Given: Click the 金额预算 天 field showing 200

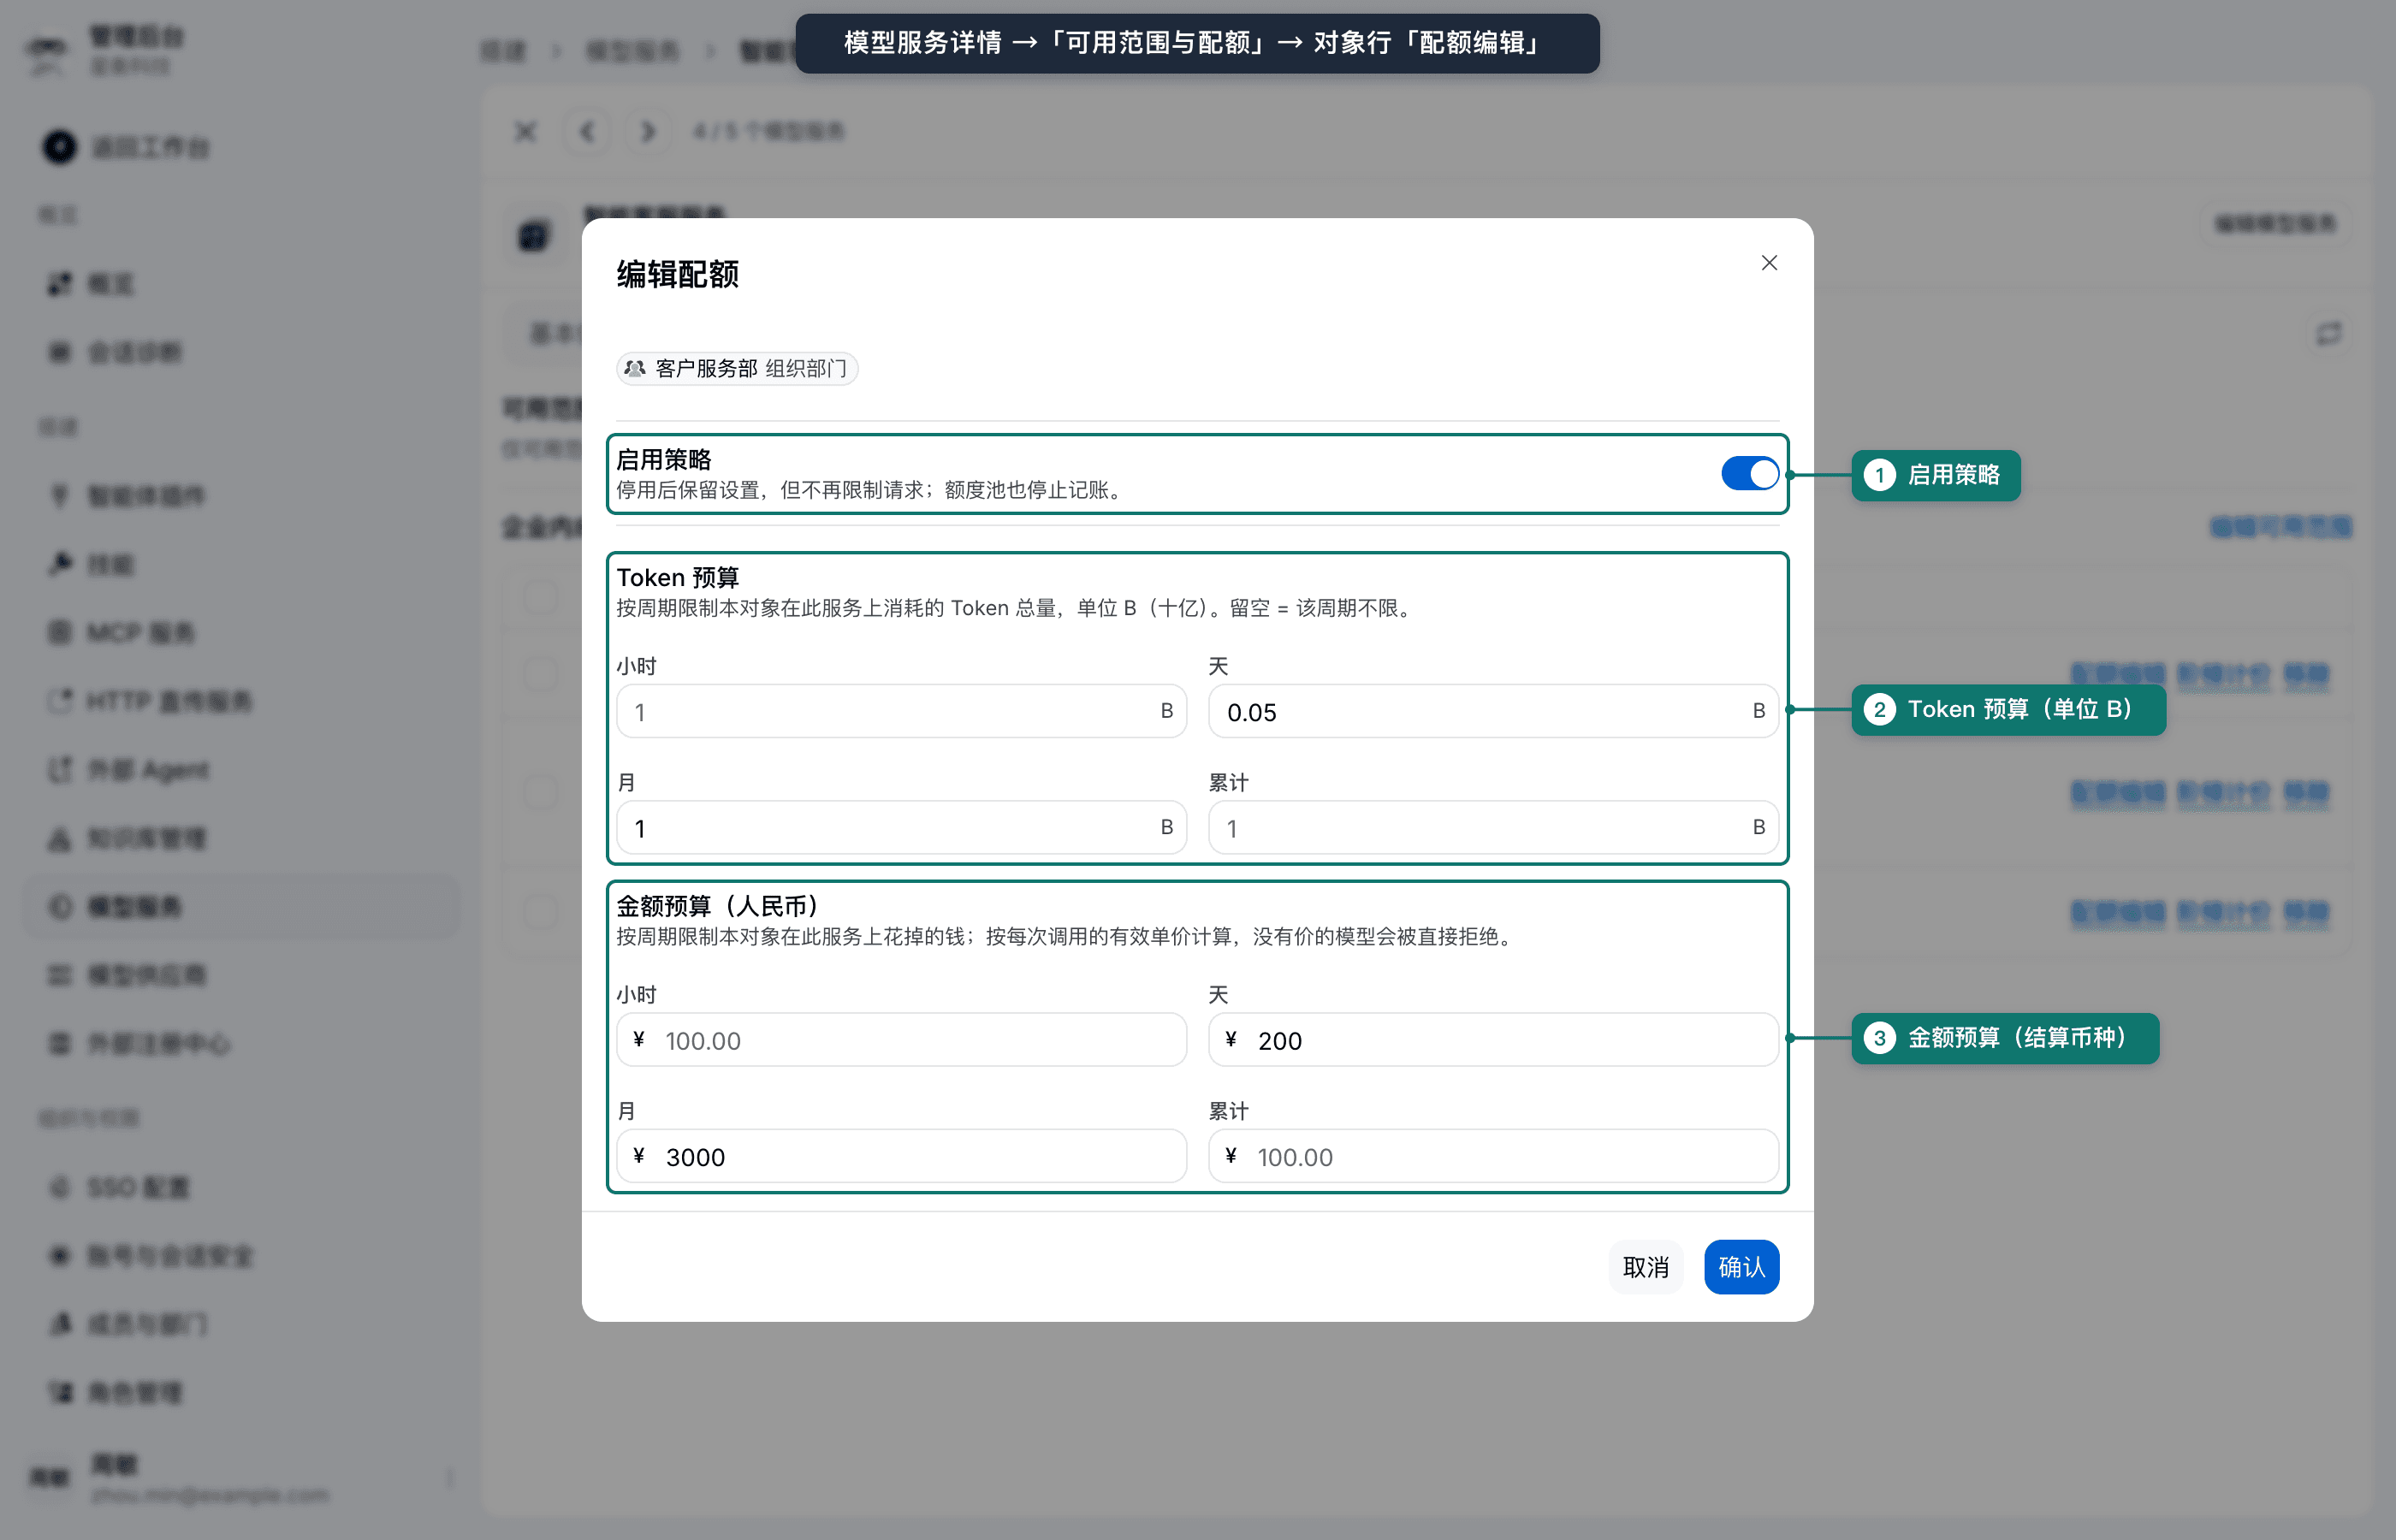Looking at the screenshot, I should (1492, 1040).
